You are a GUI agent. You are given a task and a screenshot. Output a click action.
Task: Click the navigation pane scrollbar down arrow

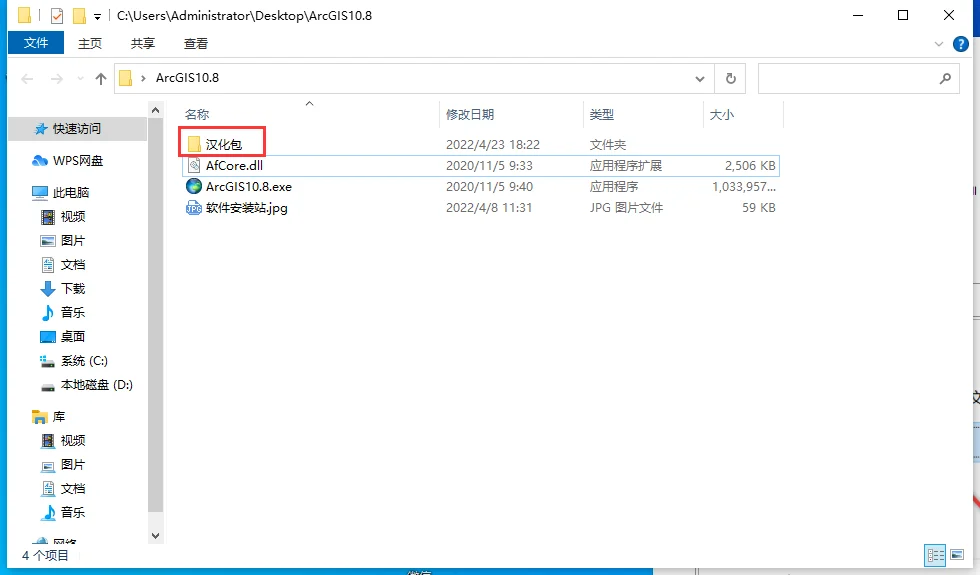pyautogui.click(x=156, y=536)
